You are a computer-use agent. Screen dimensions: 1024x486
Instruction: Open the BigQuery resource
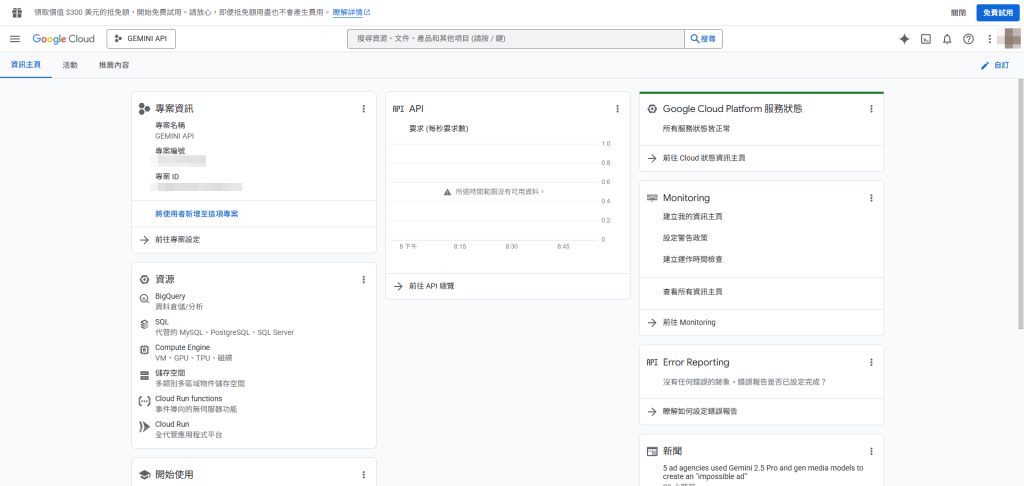170,296
